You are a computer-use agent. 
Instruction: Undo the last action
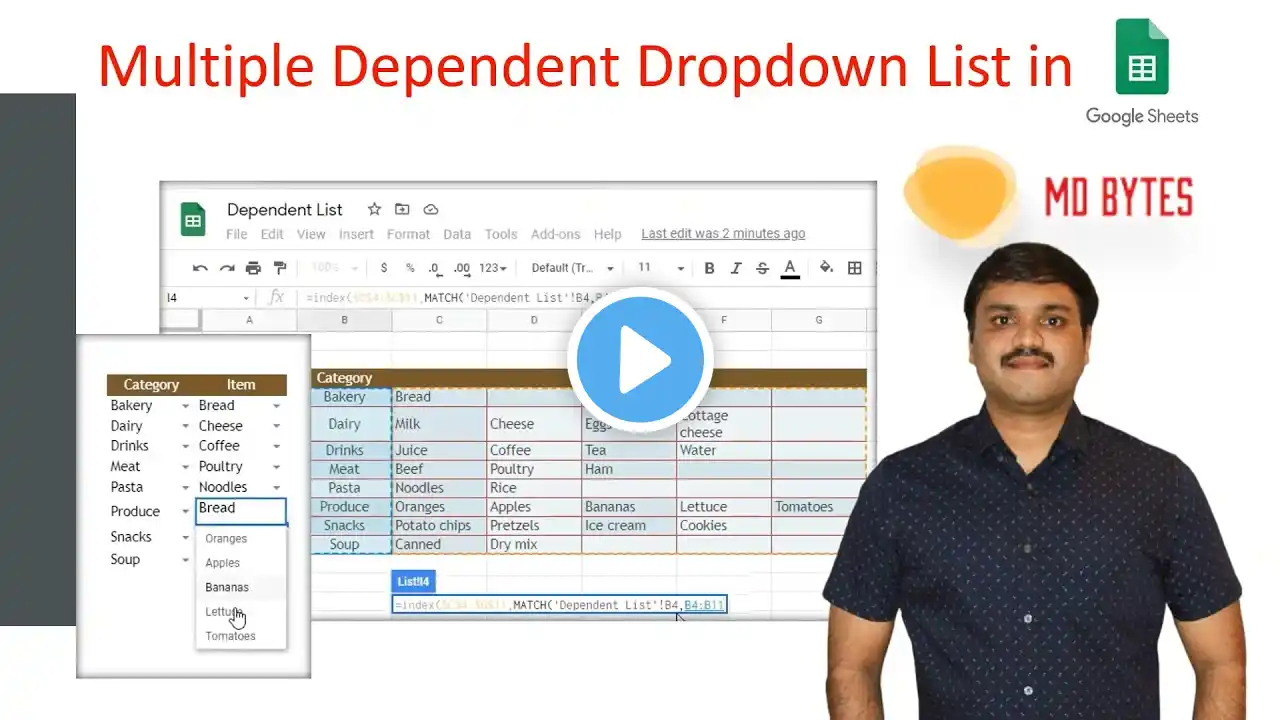[200, 268]
